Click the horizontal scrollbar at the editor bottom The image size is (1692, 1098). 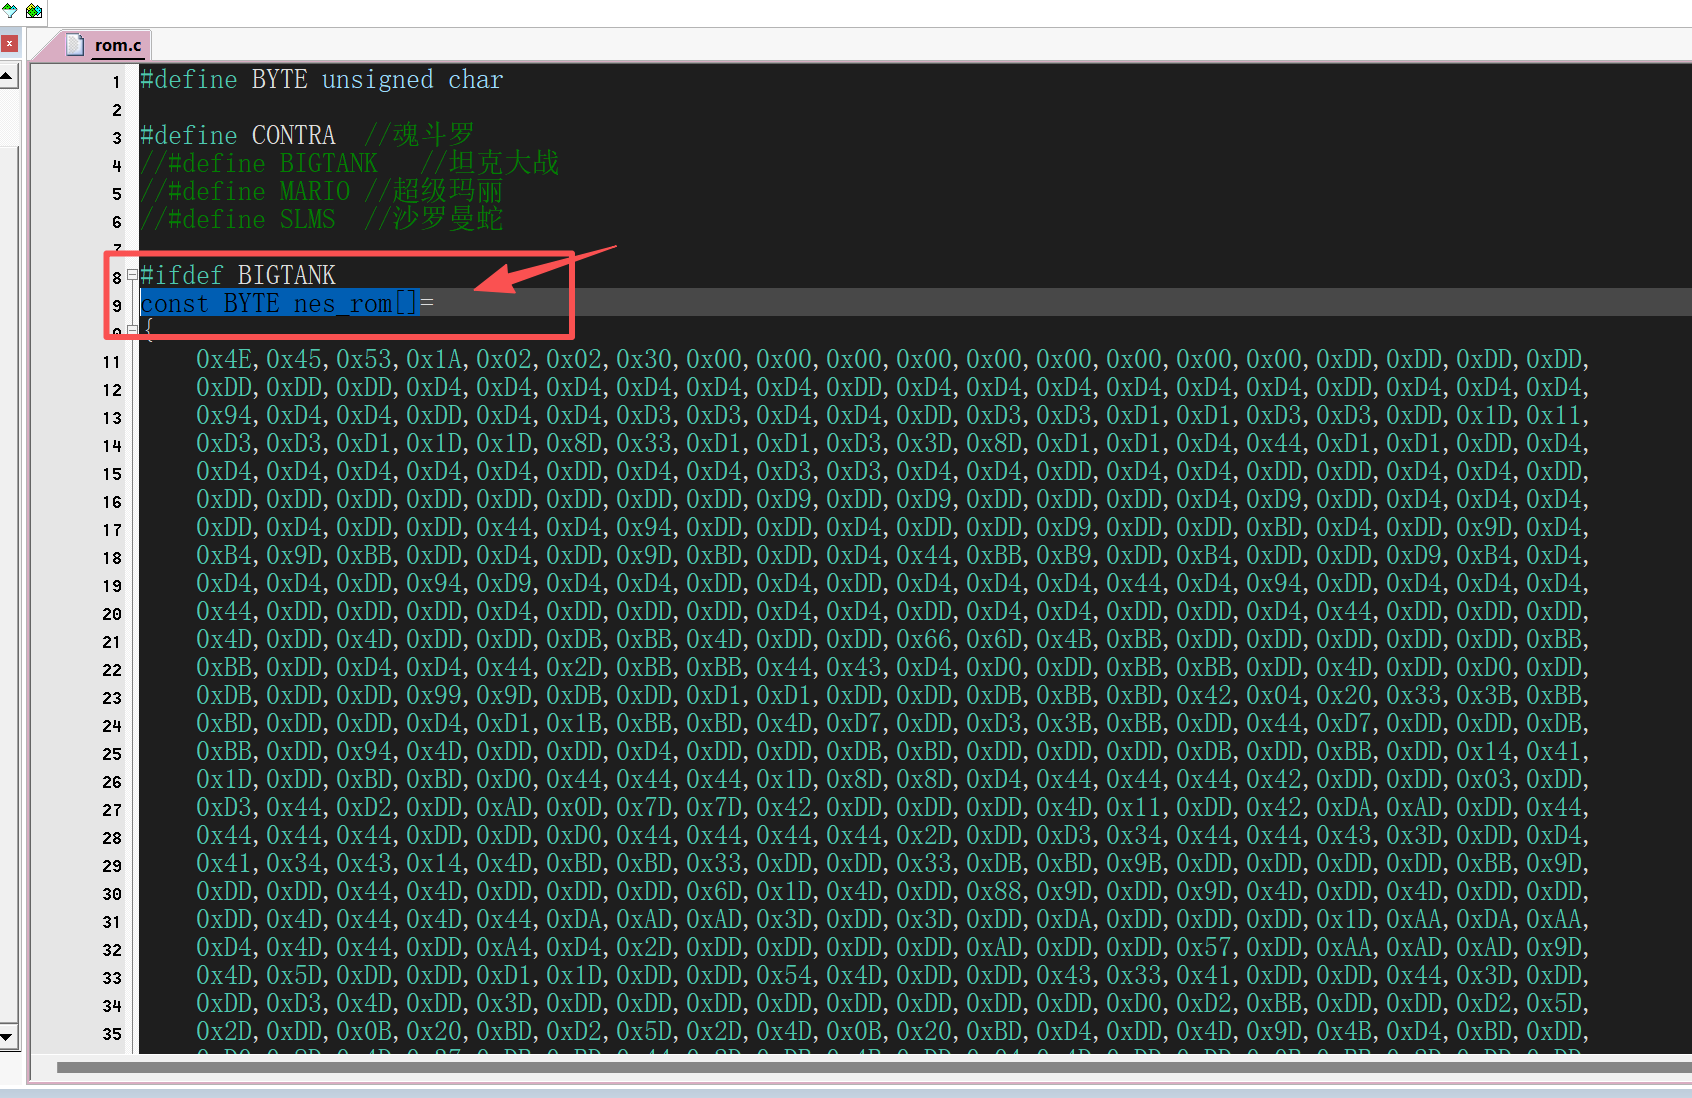coord(873,1067)
